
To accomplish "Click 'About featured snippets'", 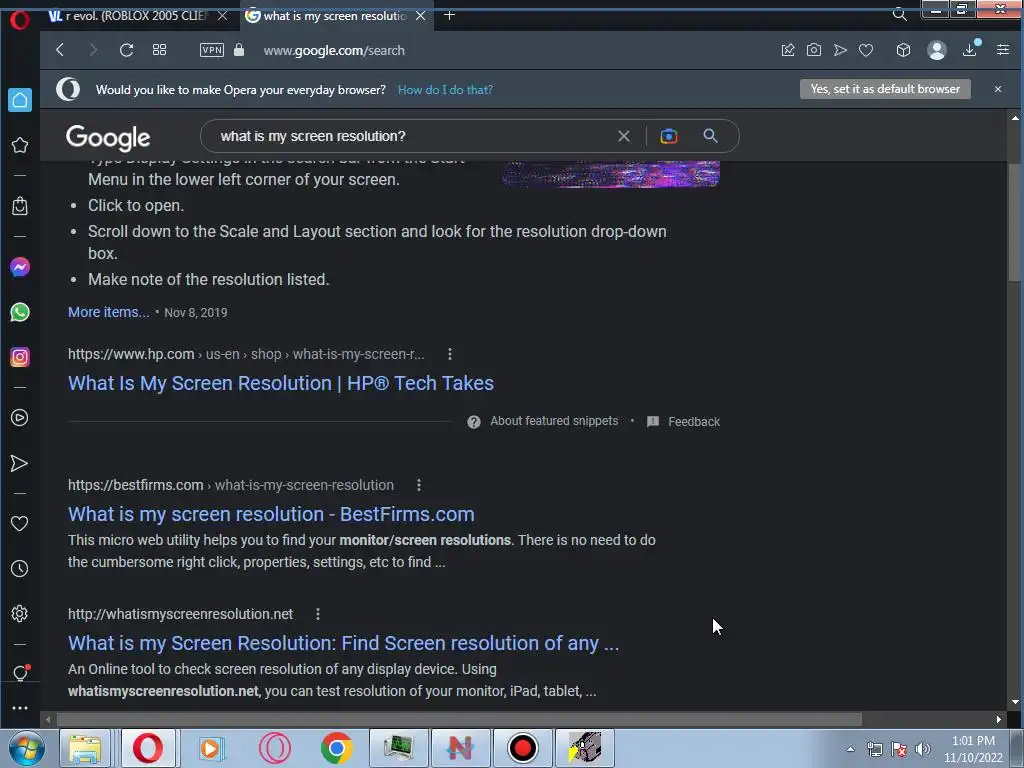I will point(554,421).
